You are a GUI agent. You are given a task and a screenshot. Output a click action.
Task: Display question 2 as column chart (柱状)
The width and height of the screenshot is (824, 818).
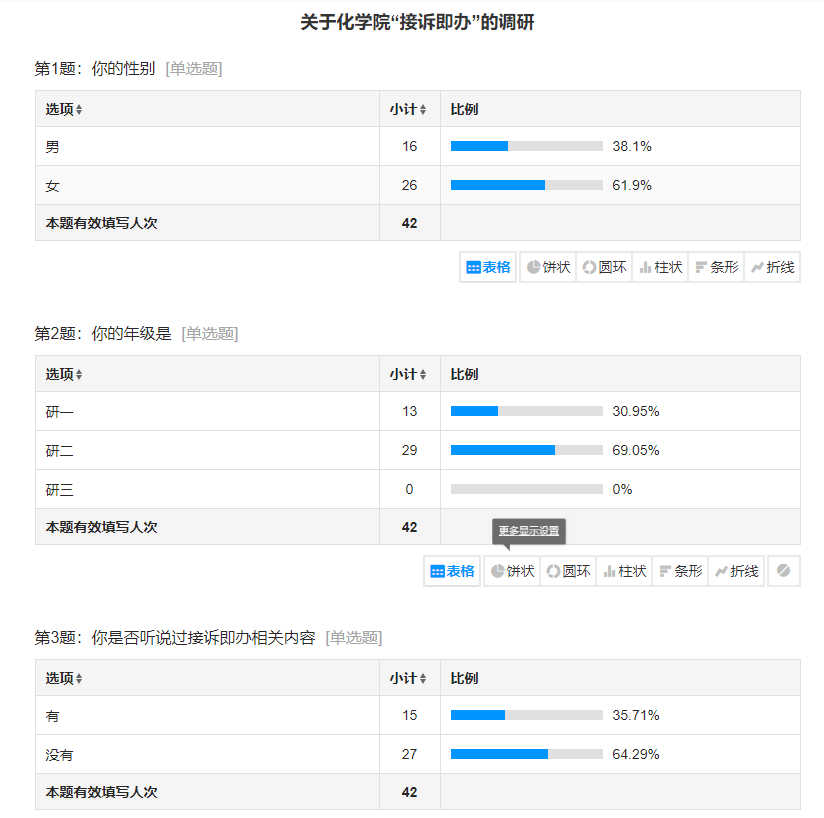(x=624, y=571)
